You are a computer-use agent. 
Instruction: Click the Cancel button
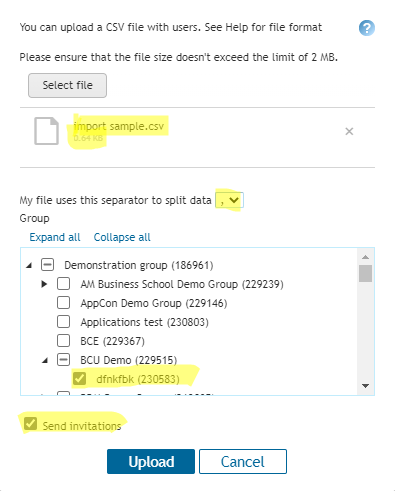pos(243,462)
